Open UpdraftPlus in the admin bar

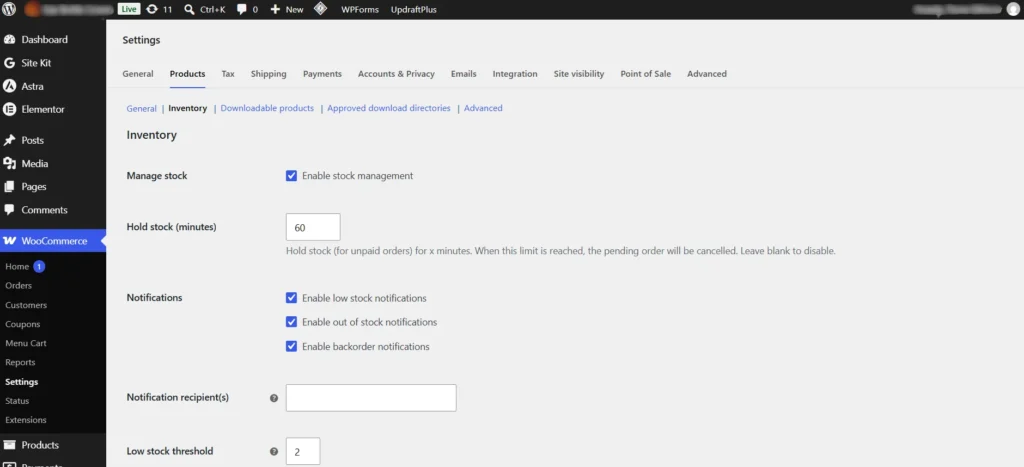click(413, 9)
